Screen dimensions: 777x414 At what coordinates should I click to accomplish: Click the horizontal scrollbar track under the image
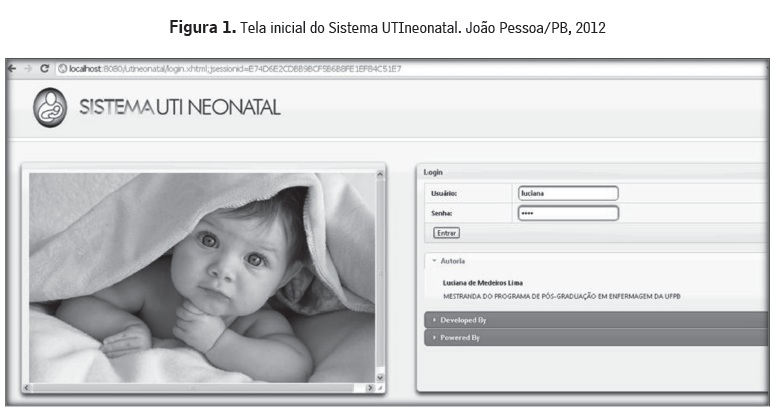click(x=198, y=388)
